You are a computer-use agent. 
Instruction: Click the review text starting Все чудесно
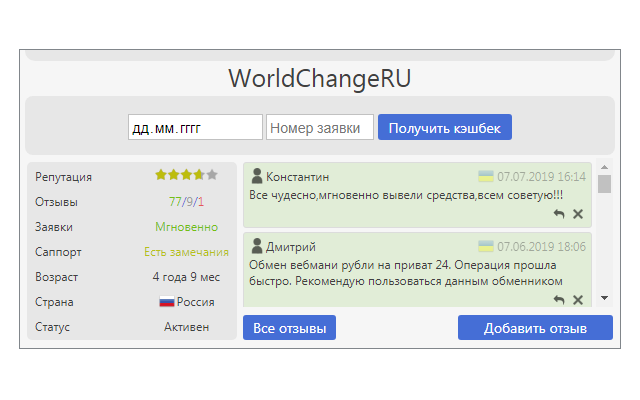point(406,195)
